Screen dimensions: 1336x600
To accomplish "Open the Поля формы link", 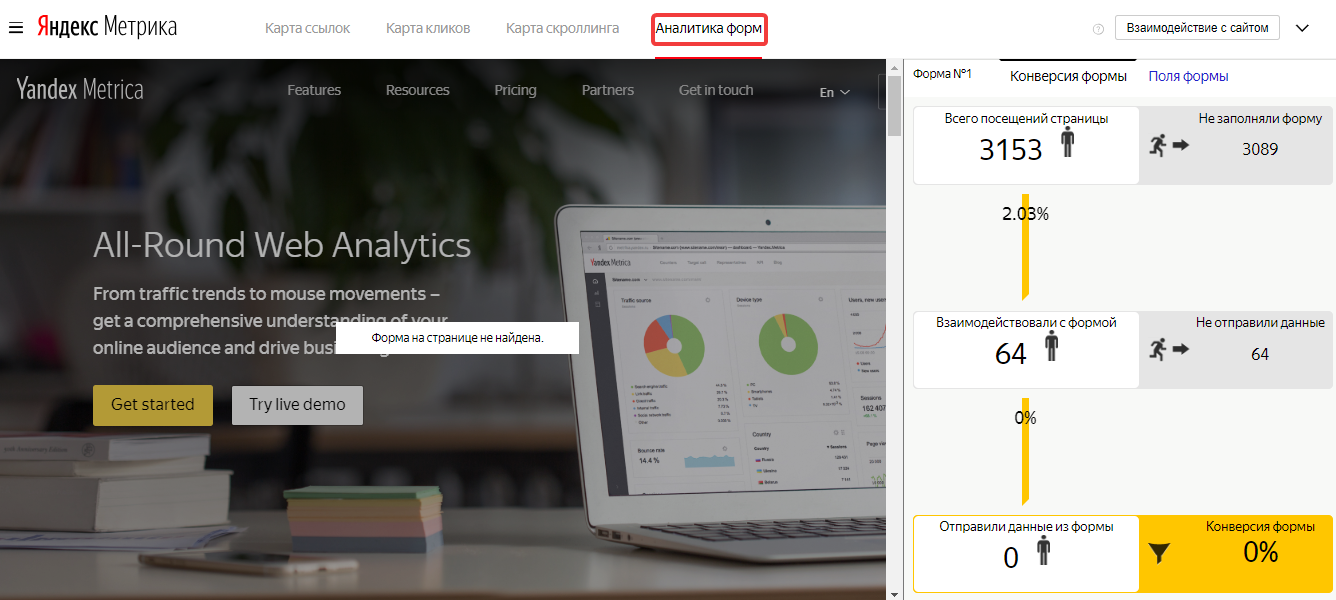I will (x=1188, y=76).
